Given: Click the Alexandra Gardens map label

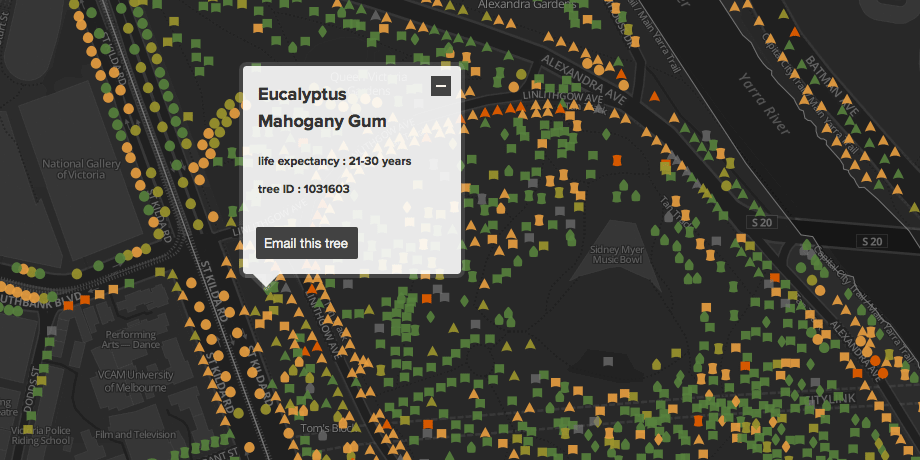Looking at the screenshot, I should click(x=527, y=5).
